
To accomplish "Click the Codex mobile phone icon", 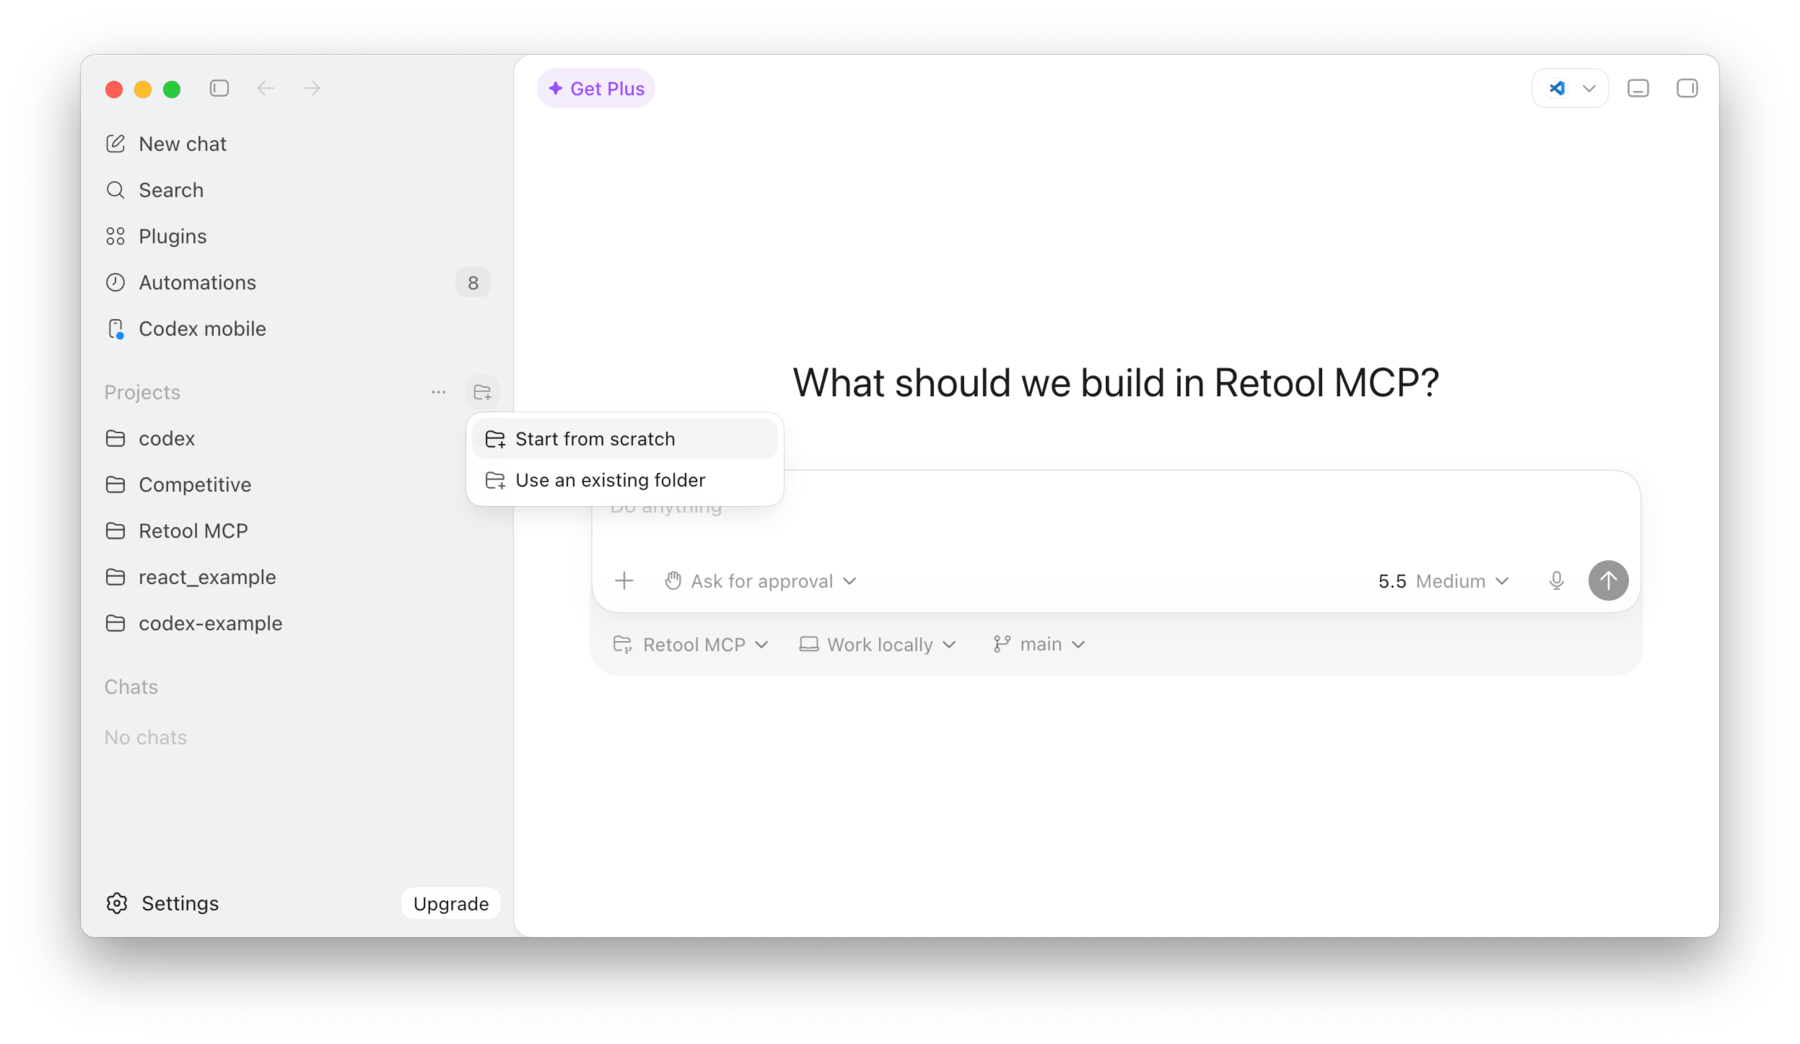I will (116, 329).
